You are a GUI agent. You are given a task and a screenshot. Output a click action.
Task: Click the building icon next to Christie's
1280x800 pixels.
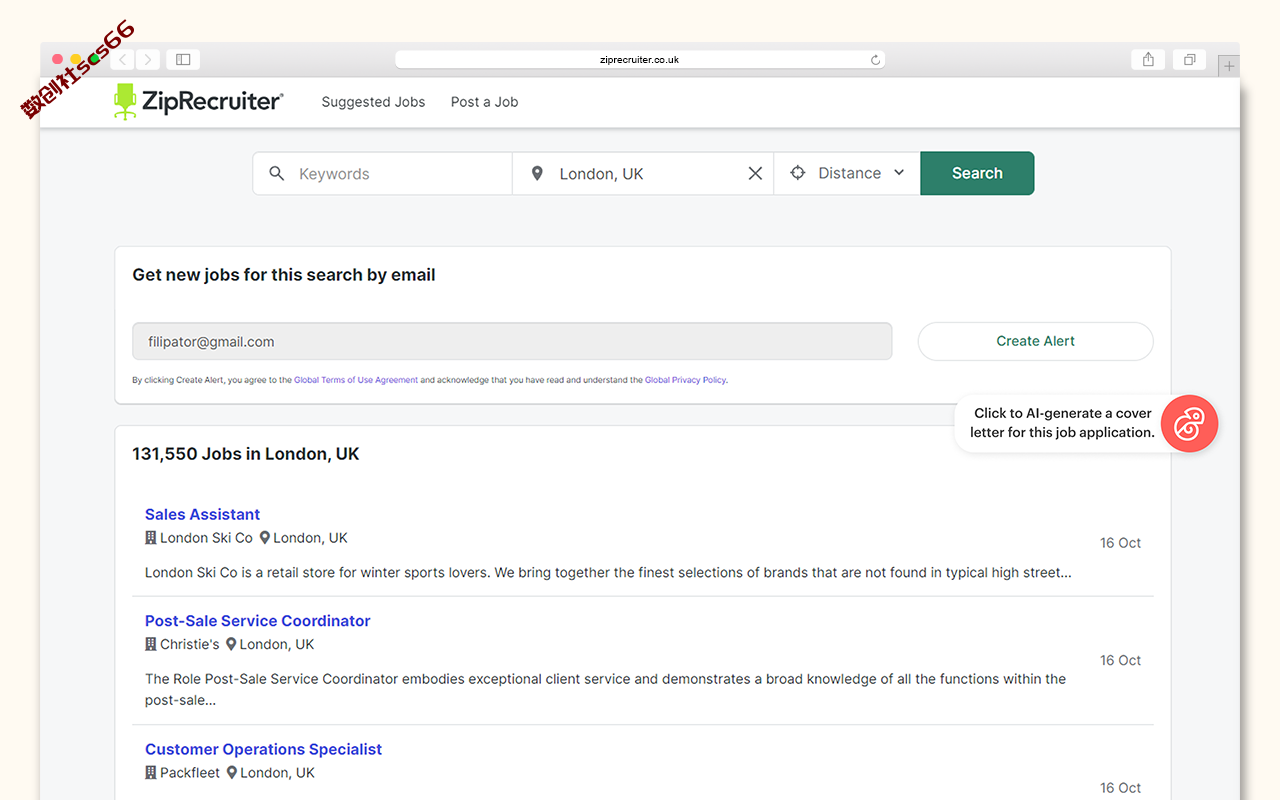click(x=151, y=644)
